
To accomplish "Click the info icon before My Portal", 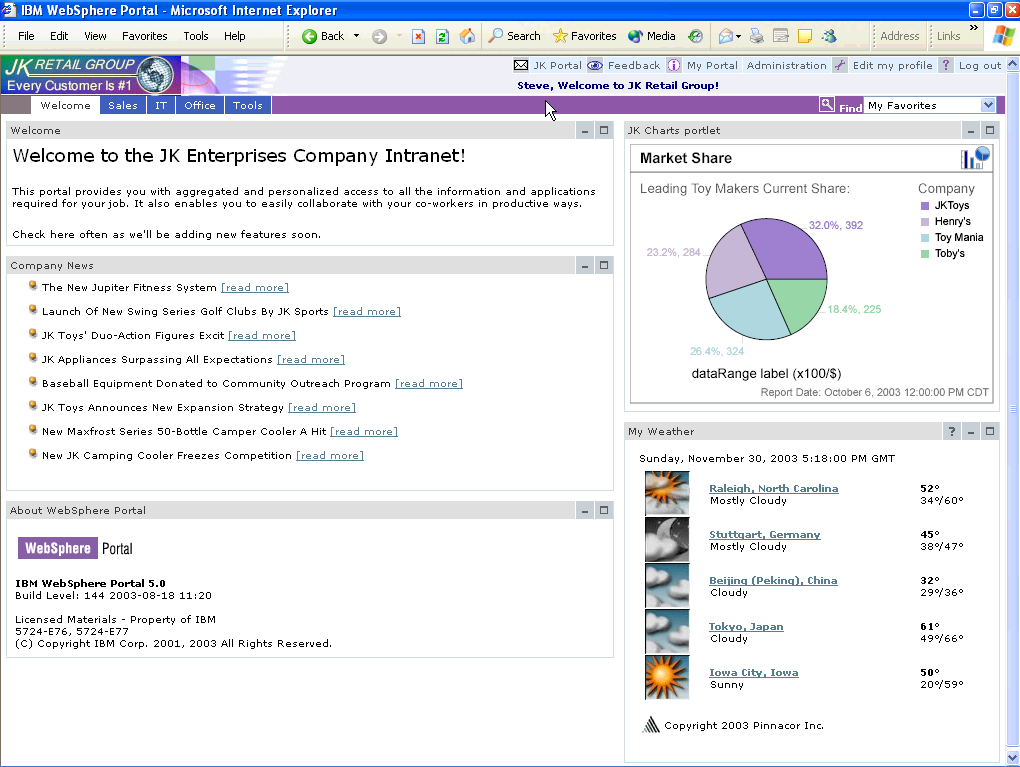I will [x=674, y=65].
